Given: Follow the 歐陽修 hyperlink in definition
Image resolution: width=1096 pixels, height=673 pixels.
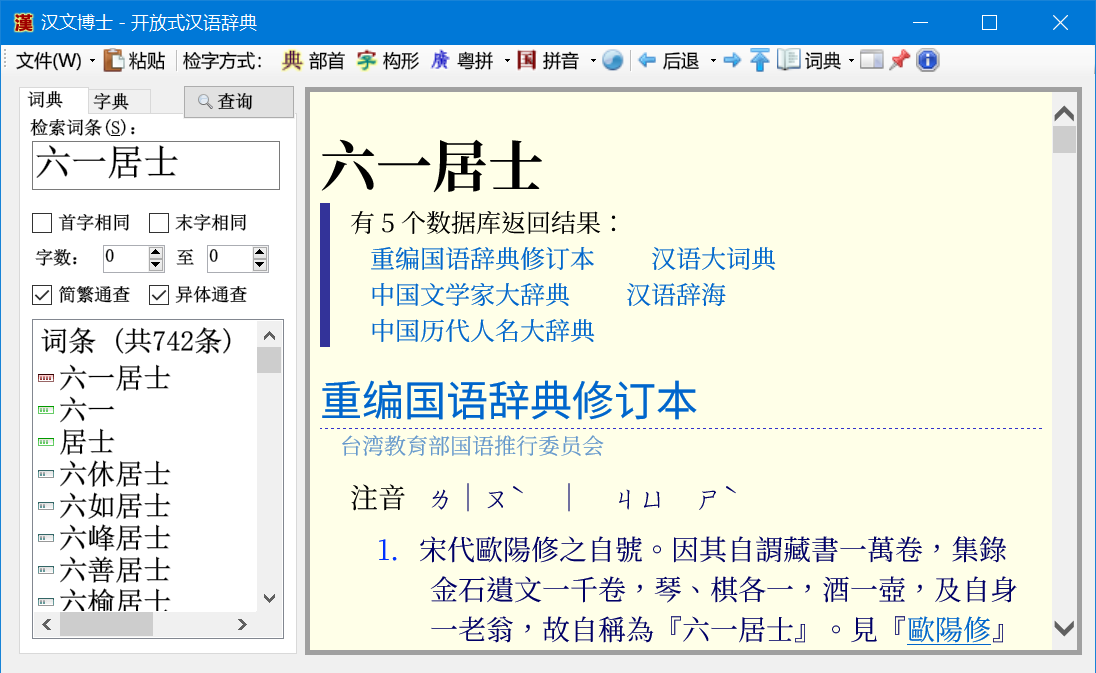Looking at the screenshot, I should [x=949, y=630].
